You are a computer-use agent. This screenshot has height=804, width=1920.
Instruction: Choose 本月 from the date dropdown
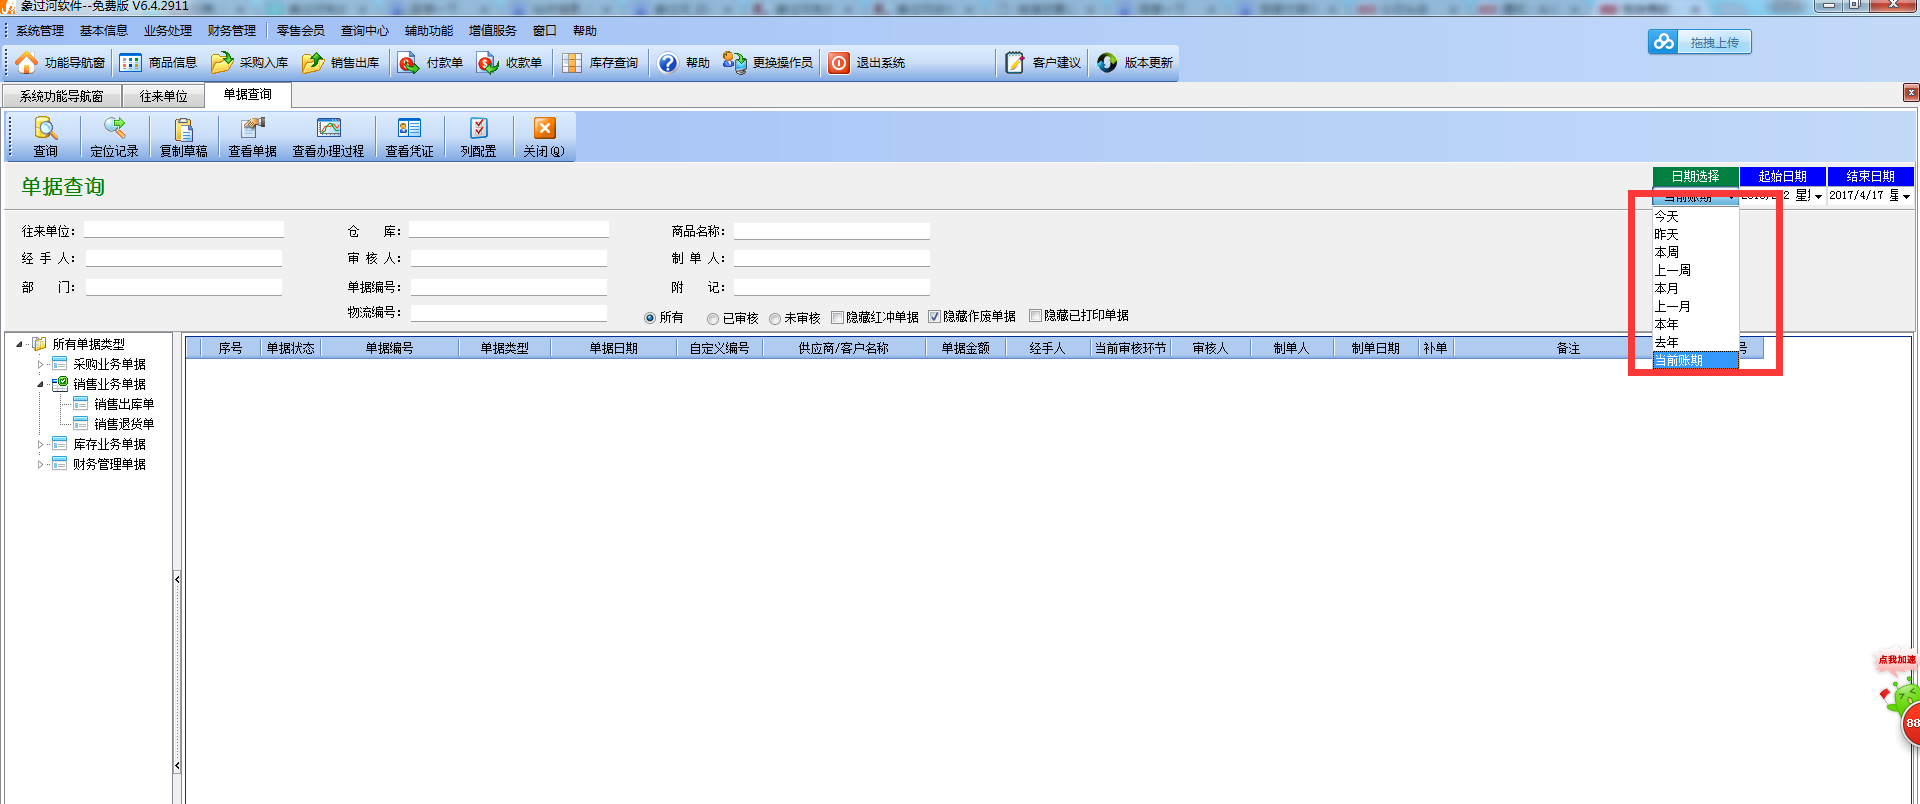[x=1695, y=288]
